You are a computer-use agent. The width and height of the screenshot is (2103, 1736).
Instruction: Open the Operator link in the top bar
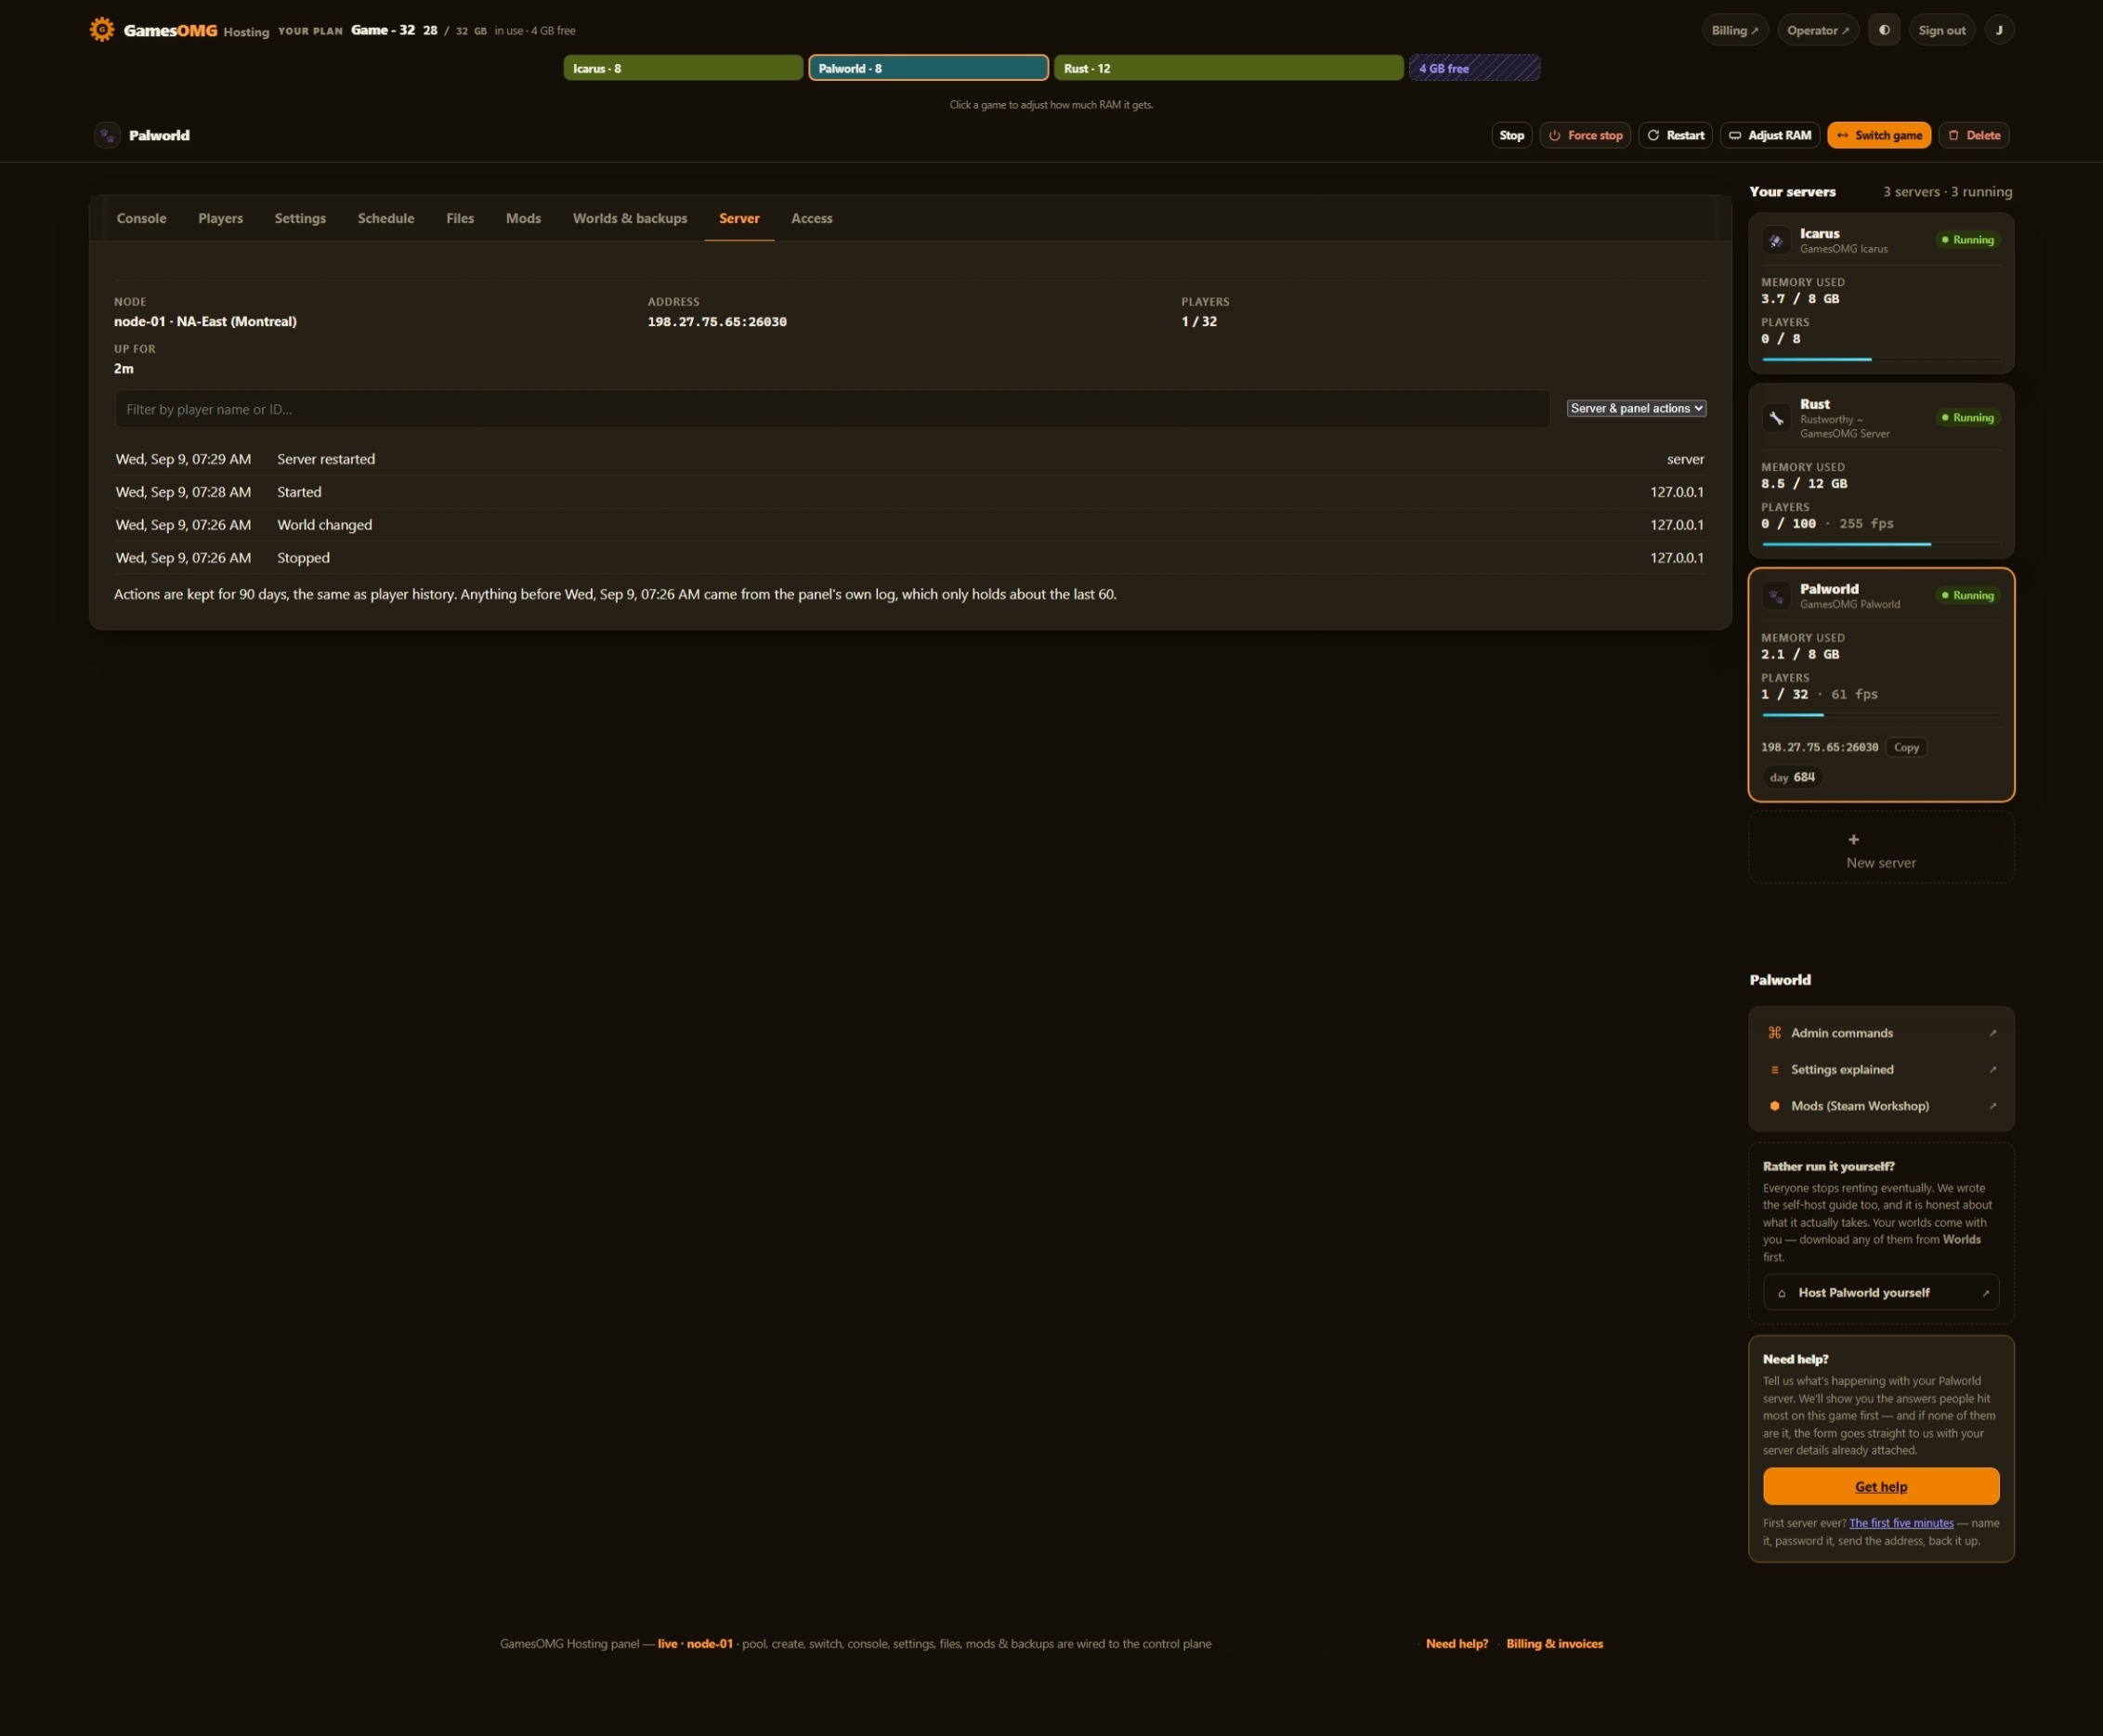coord(1818,30)
